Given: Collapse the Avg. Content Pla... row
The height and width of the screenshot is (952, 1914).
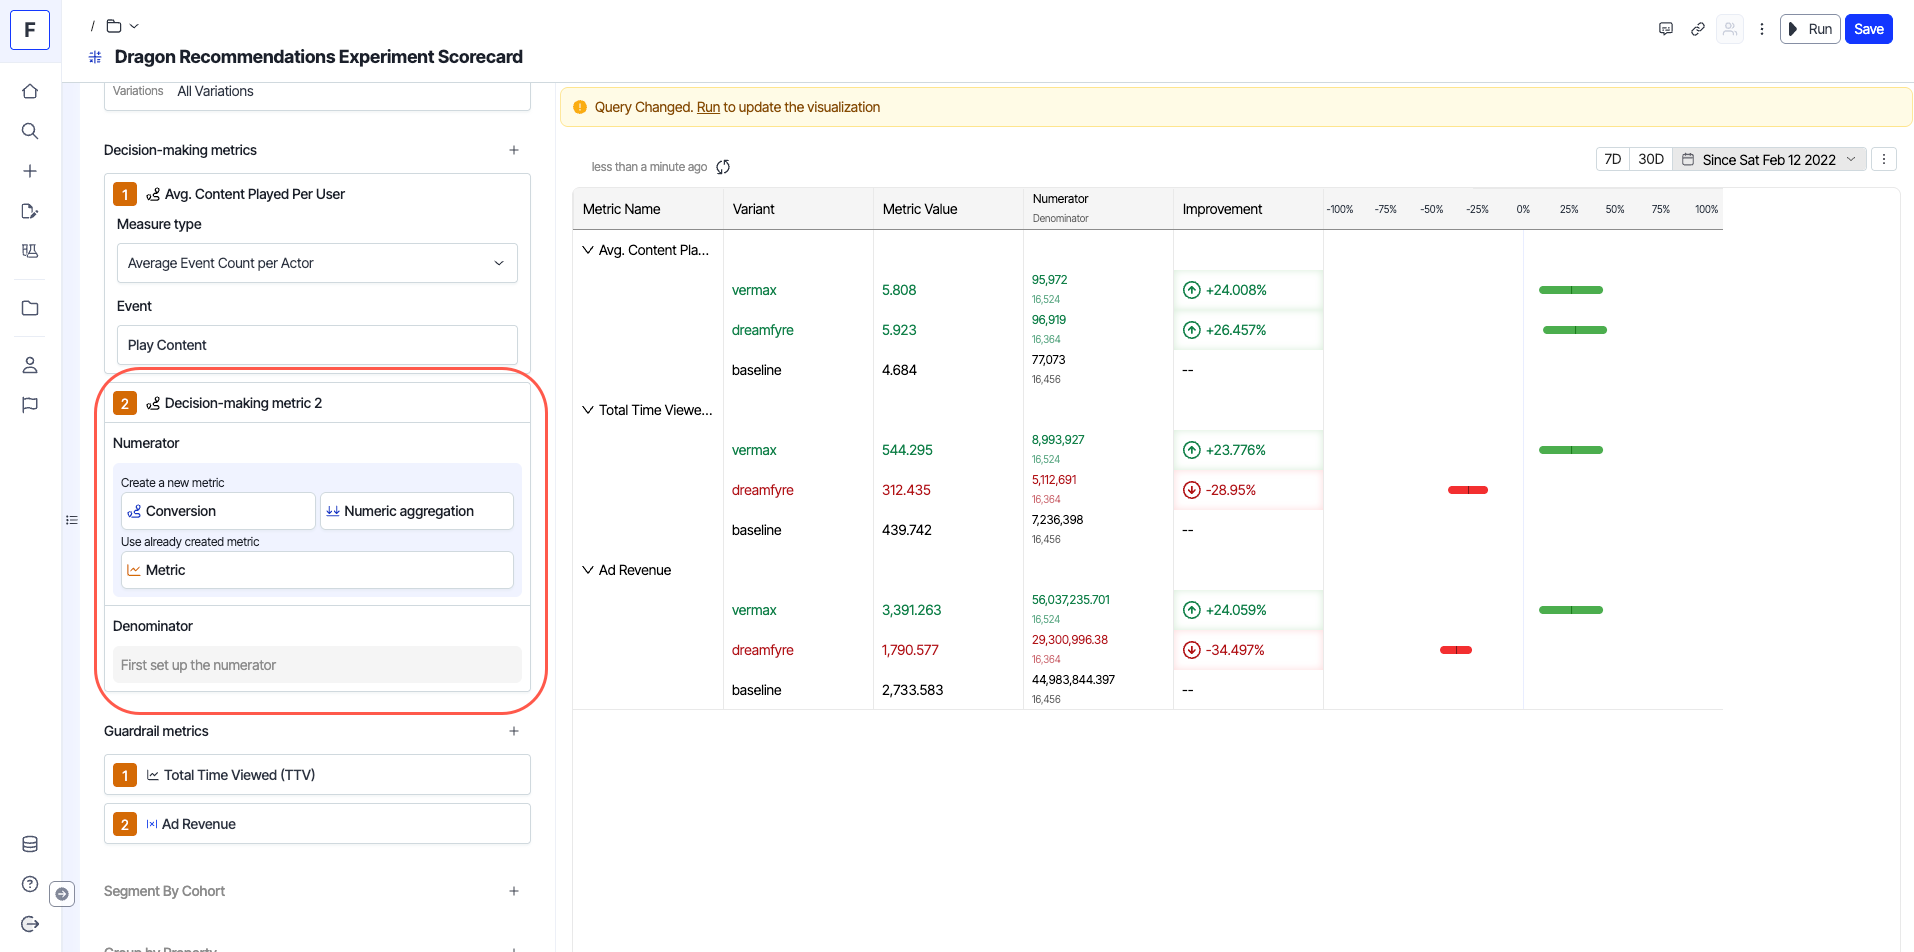Looking at the screenshot, I should coord(588,250).
